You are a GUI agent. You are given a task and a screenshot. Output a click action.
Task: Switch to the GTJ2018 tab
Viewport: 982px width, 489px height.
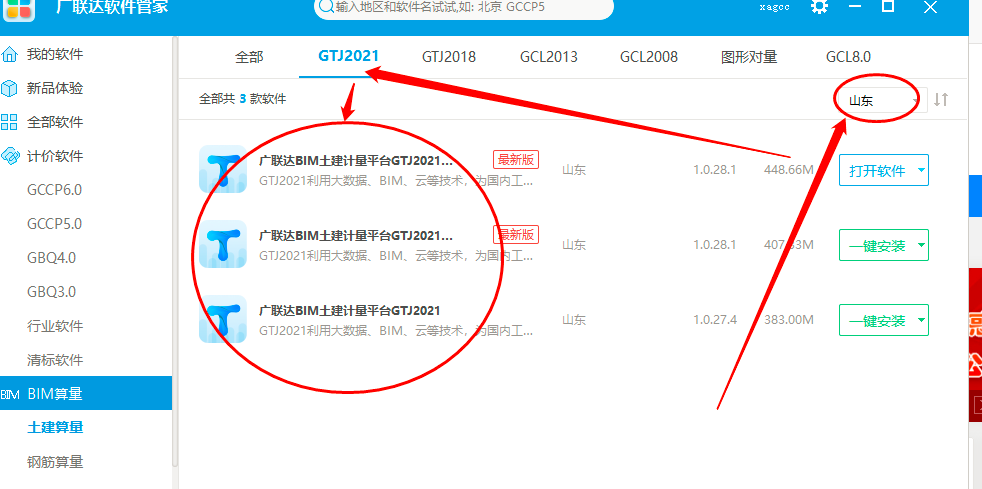[448, 57]
